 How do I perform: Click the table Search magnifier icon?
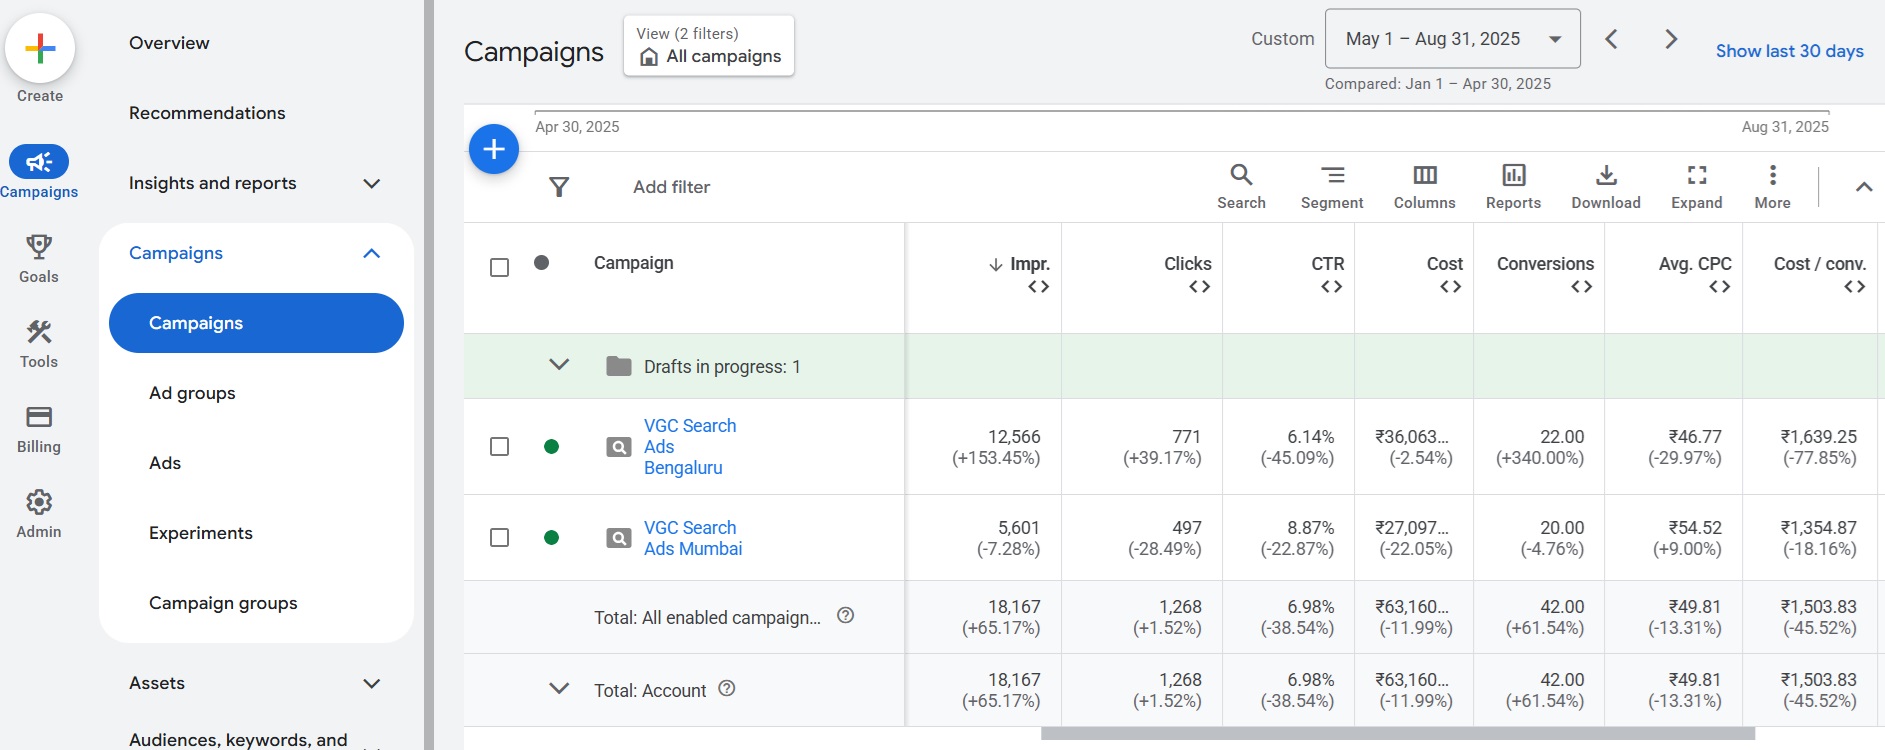1241,176
